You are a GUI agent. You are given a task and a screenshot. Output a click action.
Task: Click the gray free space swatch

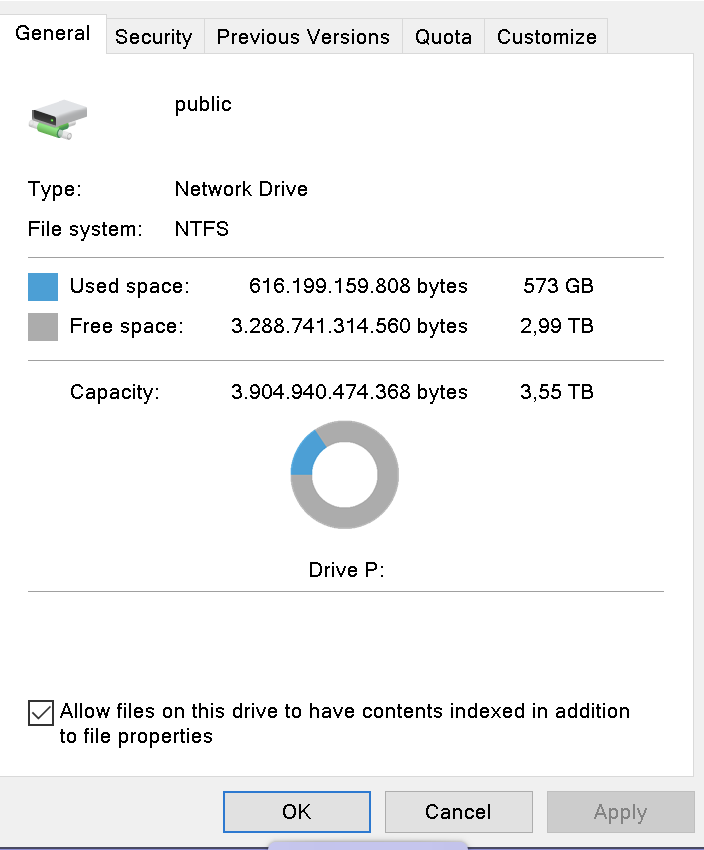43,327
